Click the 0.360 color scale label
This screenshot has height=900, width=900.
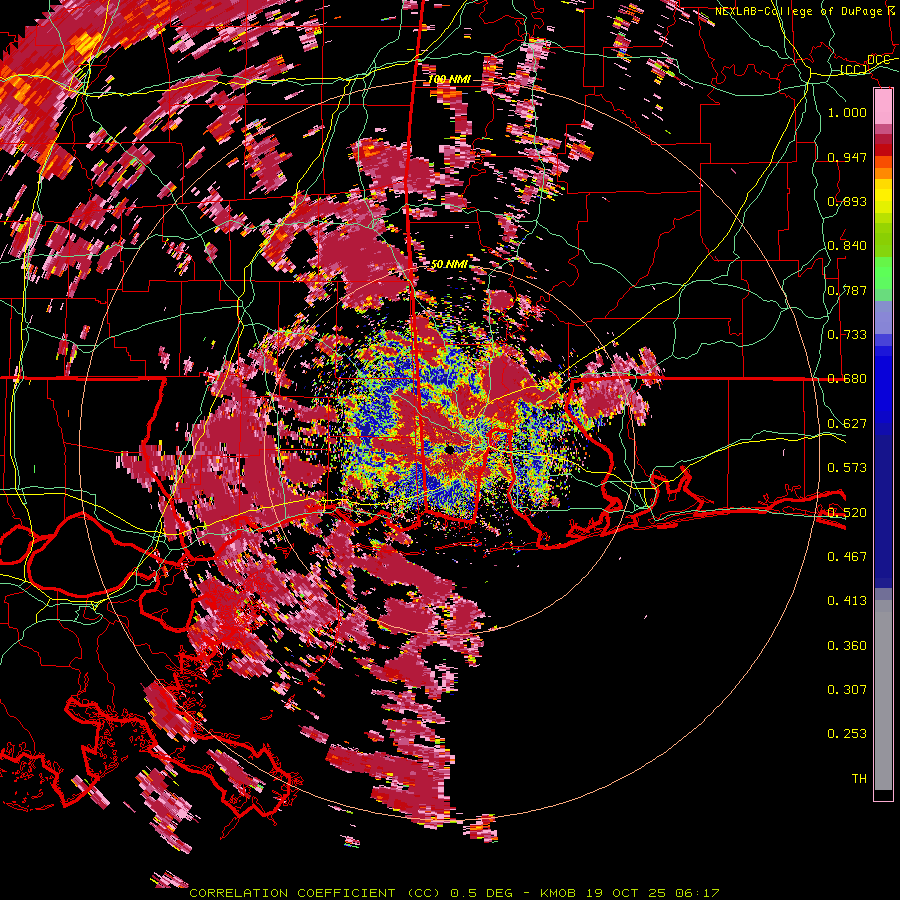(x=847, y=646)
